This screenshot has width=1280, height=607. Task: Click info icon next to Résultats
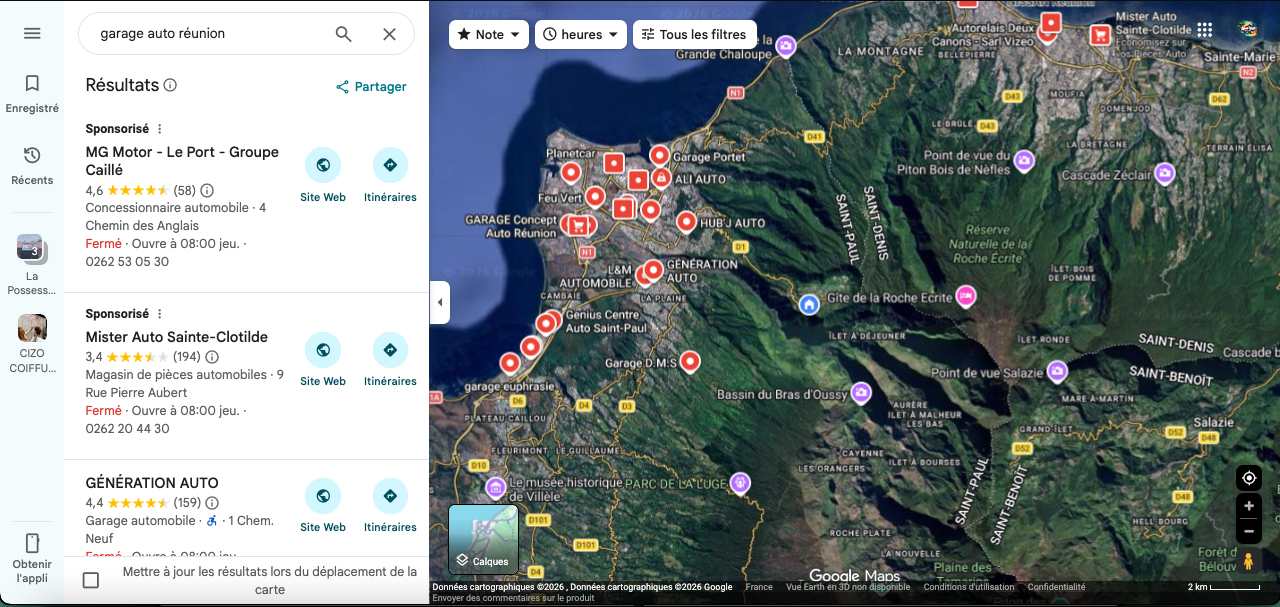170,85
